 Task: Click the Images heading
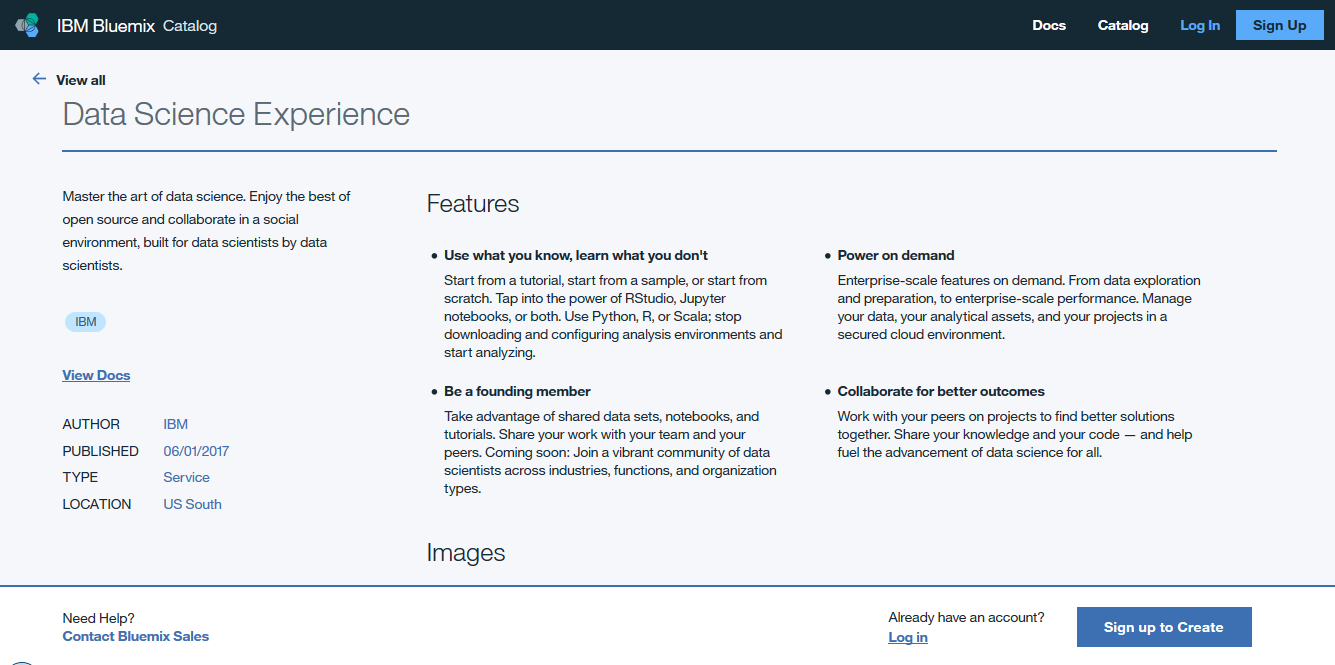click(x=466, y=553)
